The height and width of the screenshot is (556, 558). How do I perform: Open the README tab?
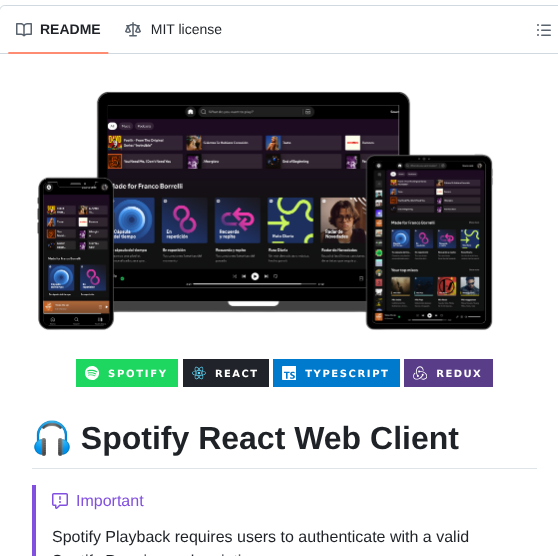tap(58, 30)
